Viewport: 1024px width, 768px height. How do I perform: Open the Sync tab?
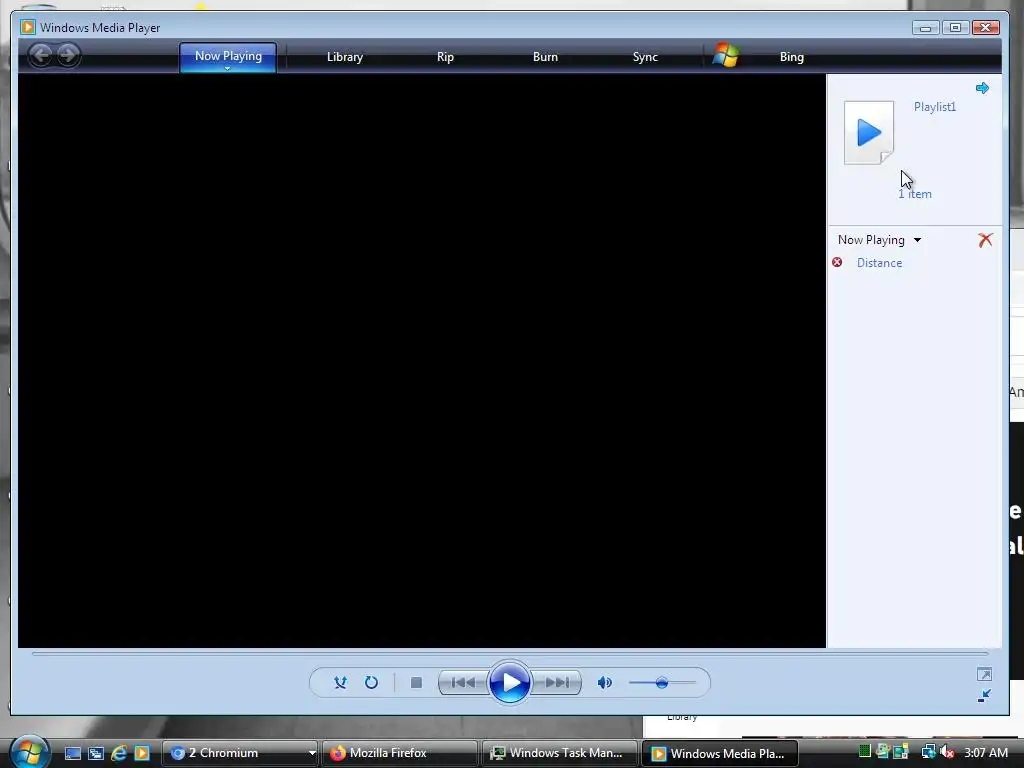(x=645, y=57)
